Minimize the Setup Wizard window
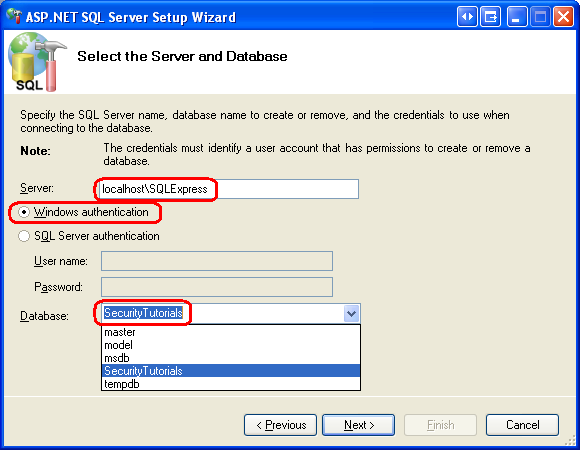580x450 pixels. click(517, 17)
